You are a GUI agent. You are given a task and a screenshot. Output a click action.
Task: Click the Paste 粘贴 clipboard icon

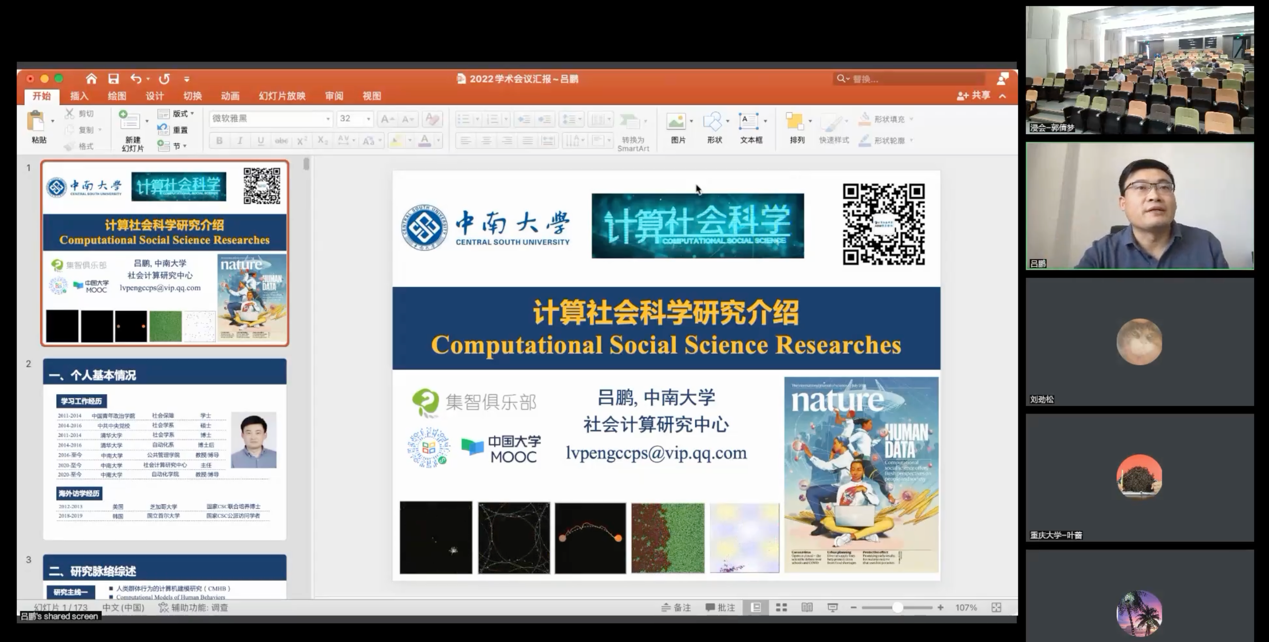point(39,128)
